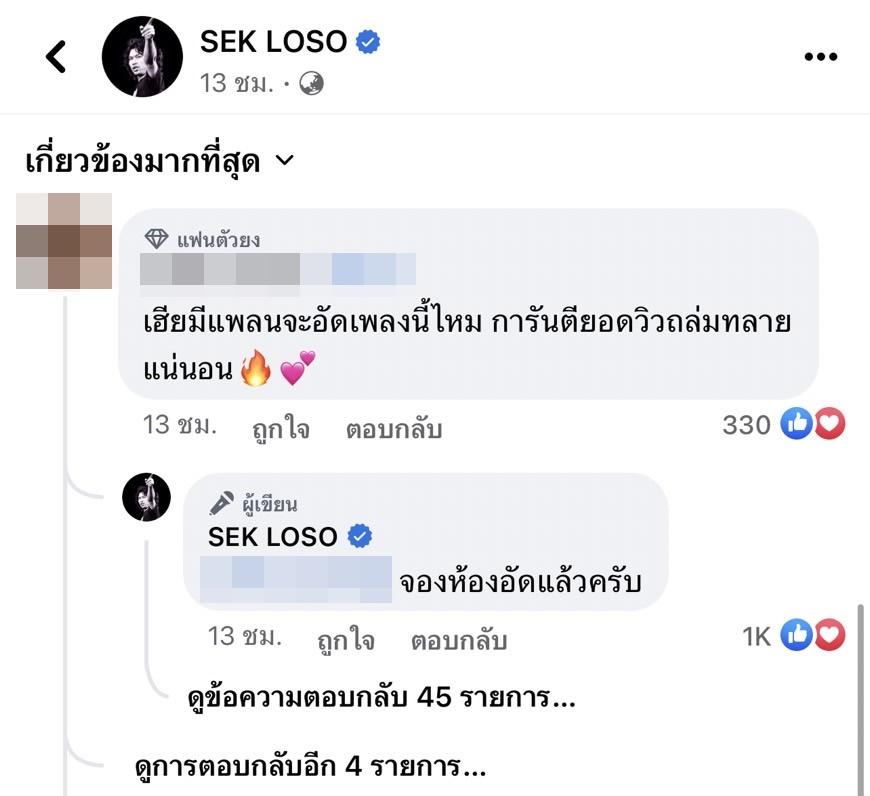The width and height of the screenshot is (870, 796).
Task: Click the blurred commenter avatar
Action: click(64, 241)
